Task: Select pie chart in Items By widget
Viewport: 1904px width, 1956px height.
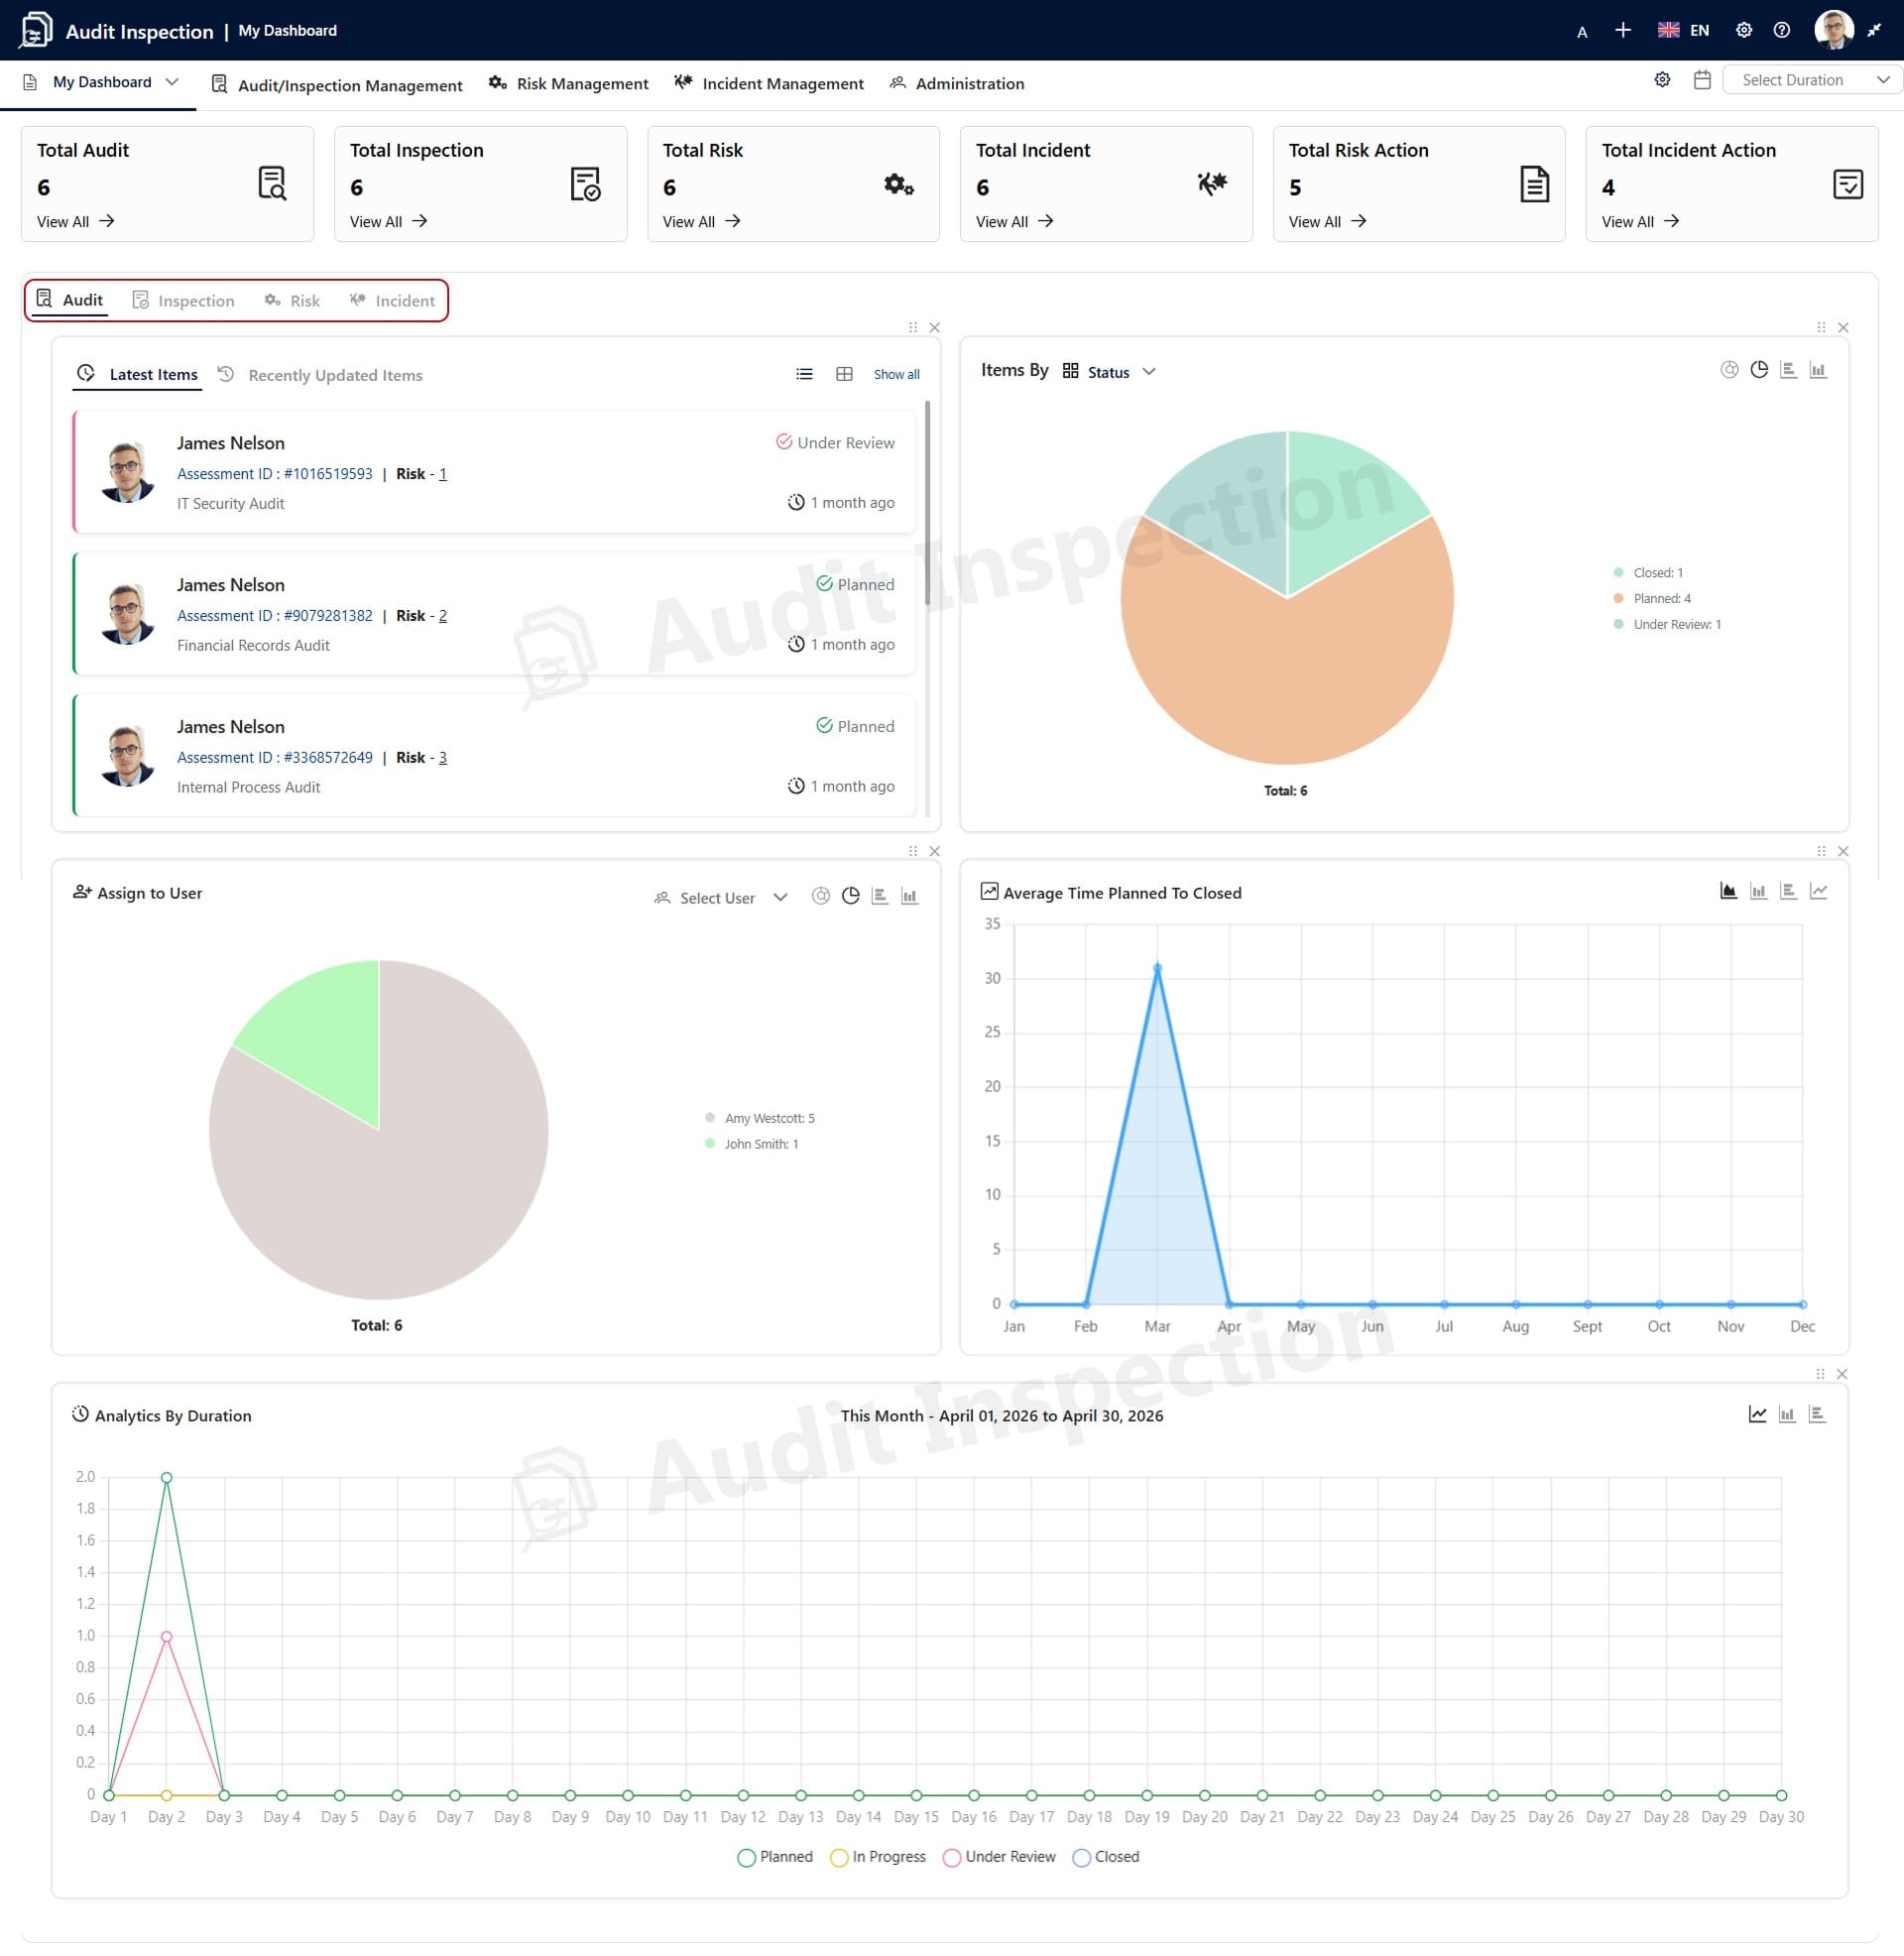Action: coord(1759,370)
